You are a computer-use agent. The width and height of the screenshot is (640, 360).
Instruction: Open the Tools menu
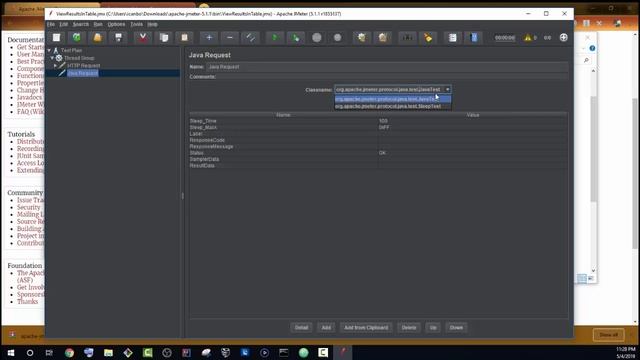coord(136,24)
